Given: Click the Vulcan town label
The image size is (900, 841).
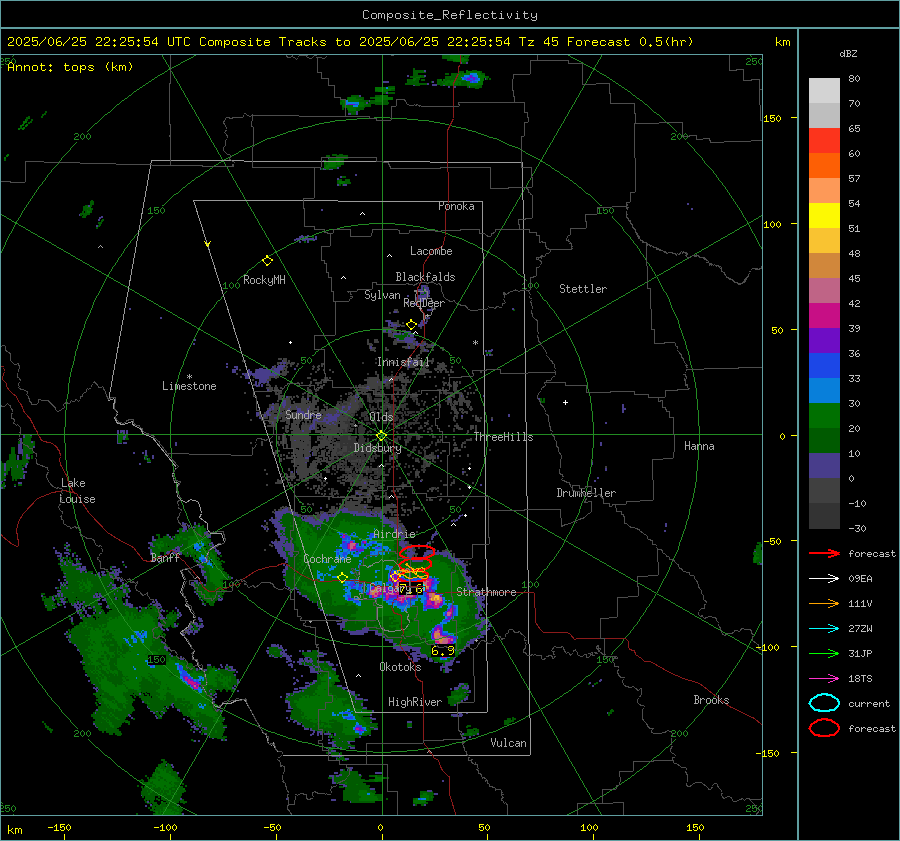Looking at the screenshot, I should pyautogui.click(x=508, y=743).
